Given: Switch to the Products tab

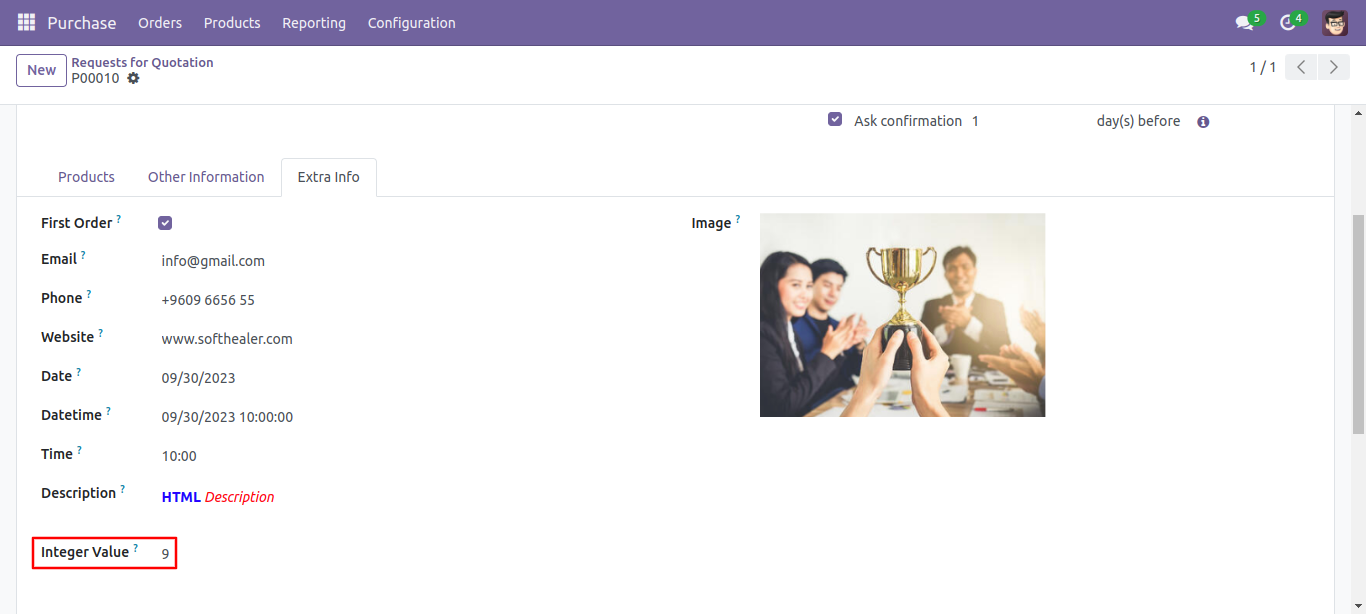Looking at the screenshot, I should (x=86, y=177).
